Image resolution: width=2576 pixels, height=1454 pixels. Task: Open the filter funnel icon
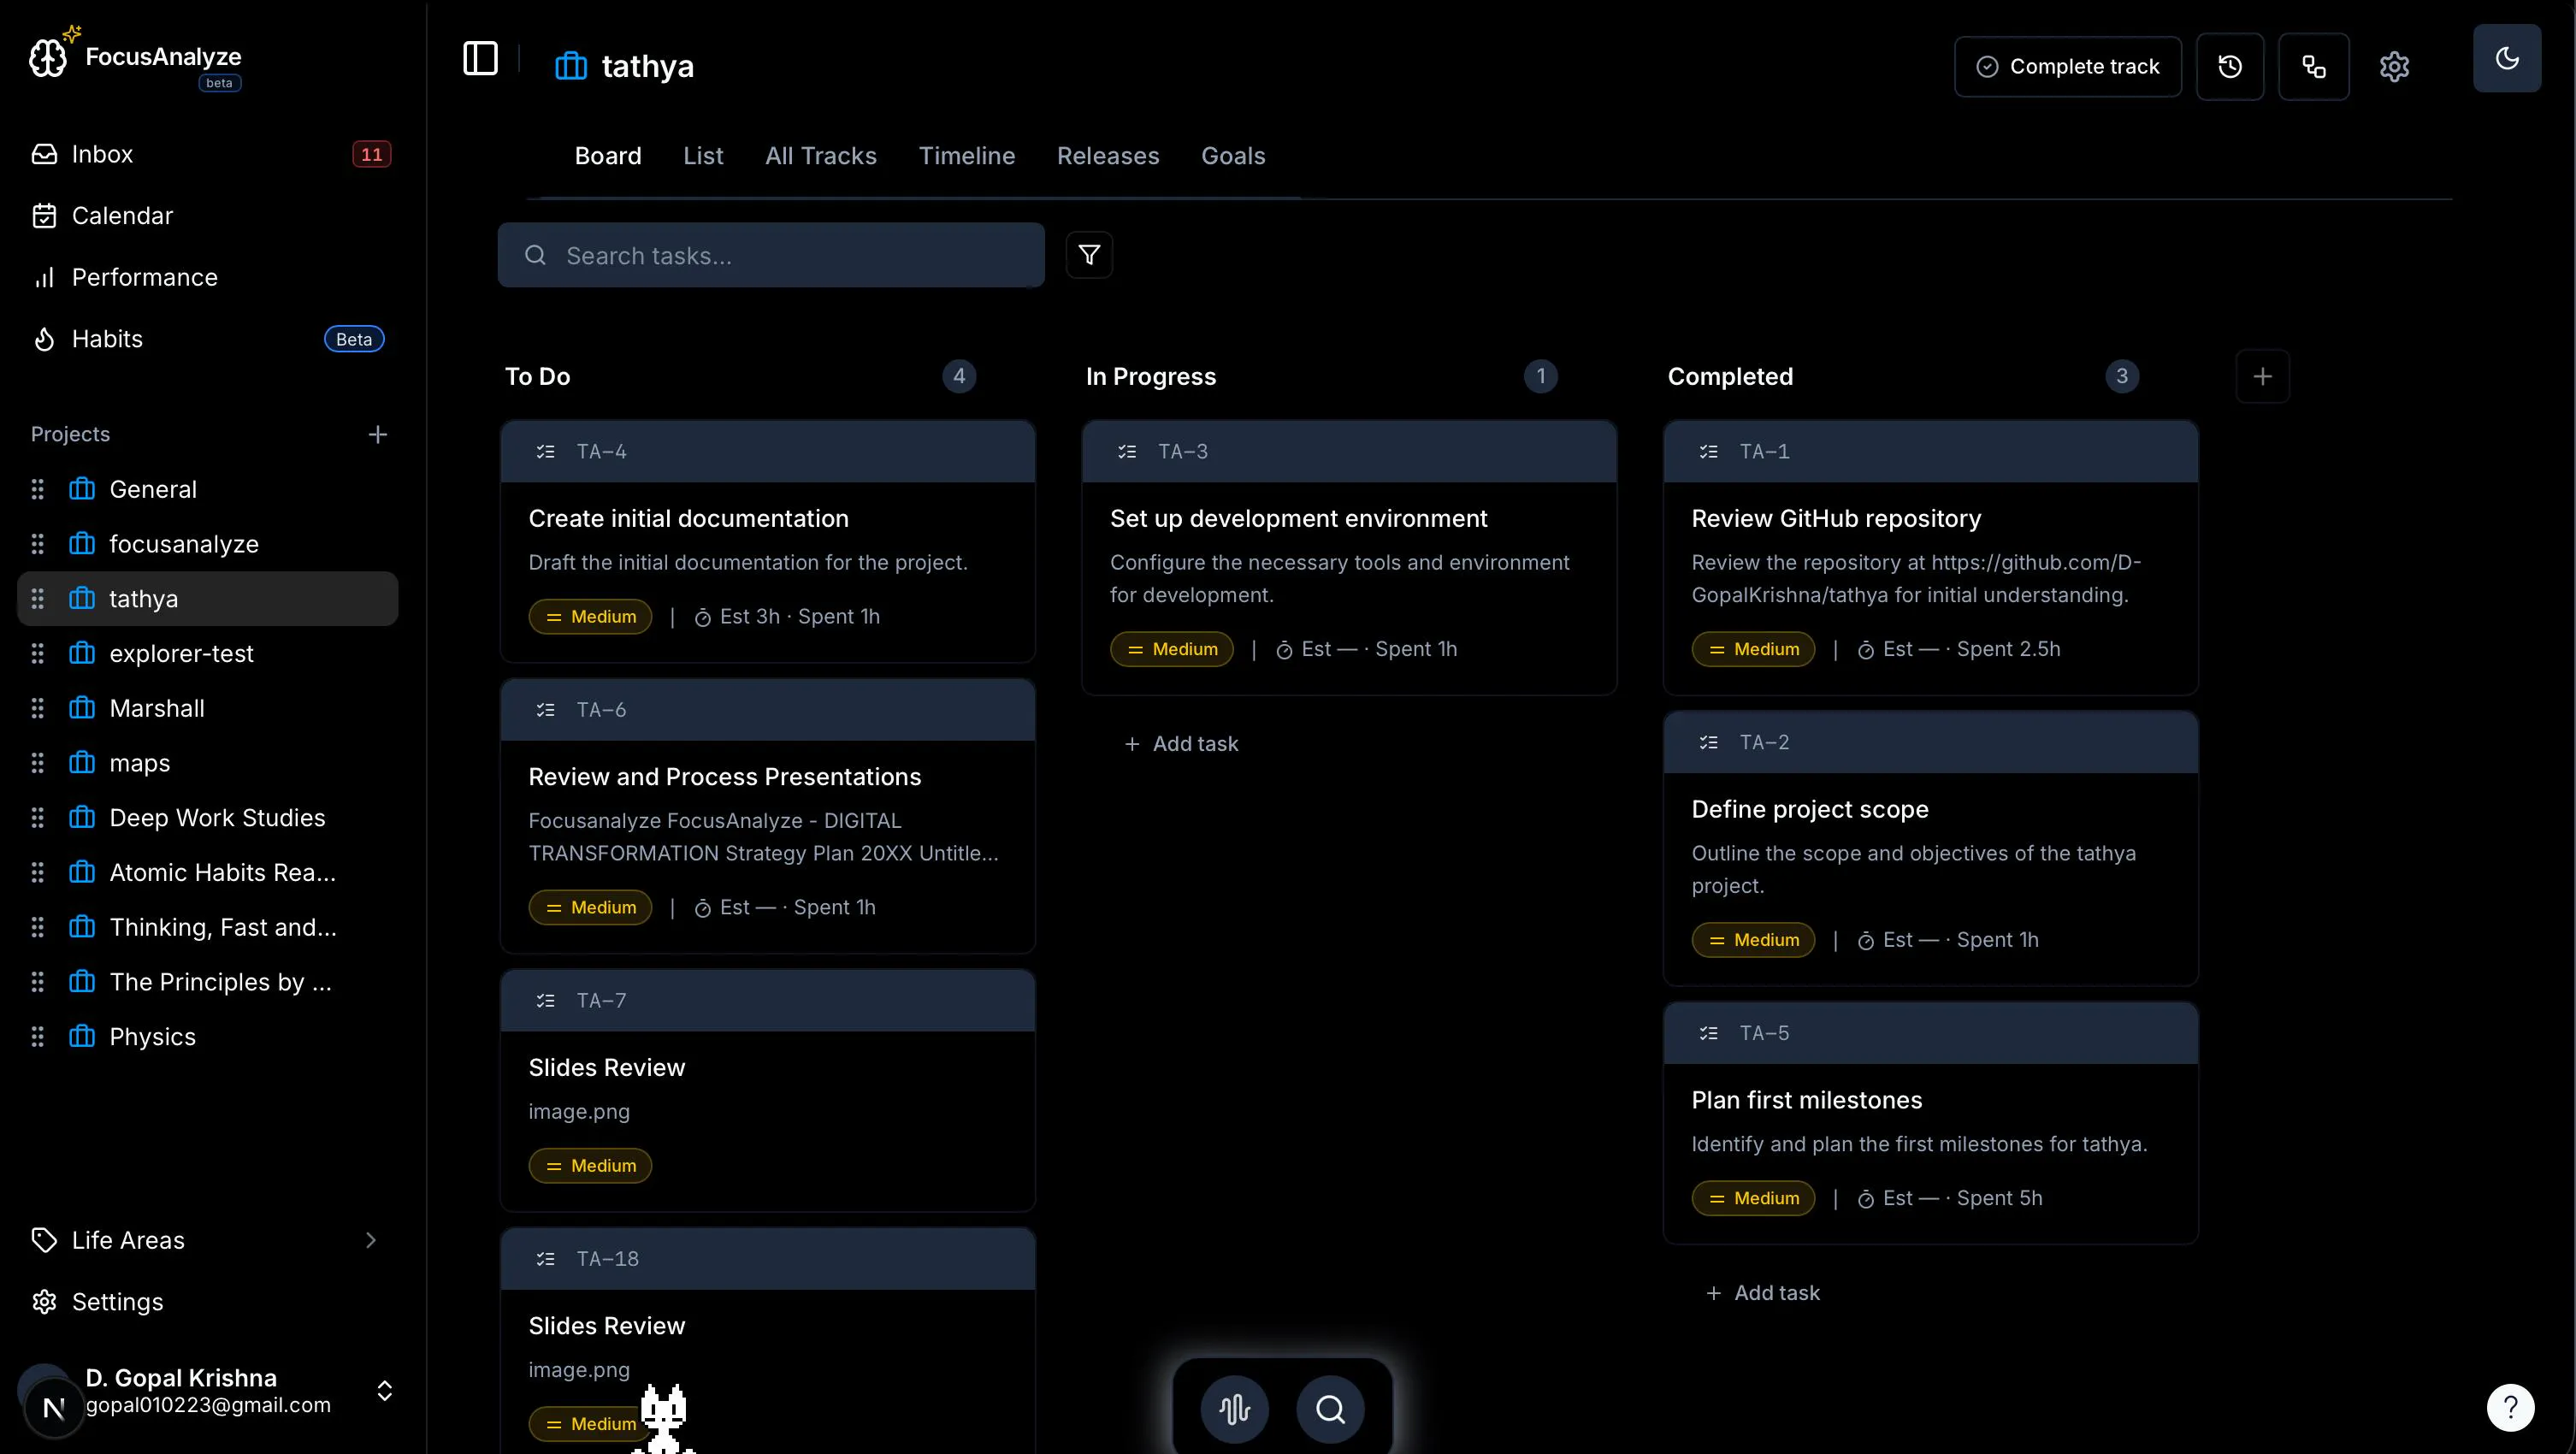tap(1089, 255)
